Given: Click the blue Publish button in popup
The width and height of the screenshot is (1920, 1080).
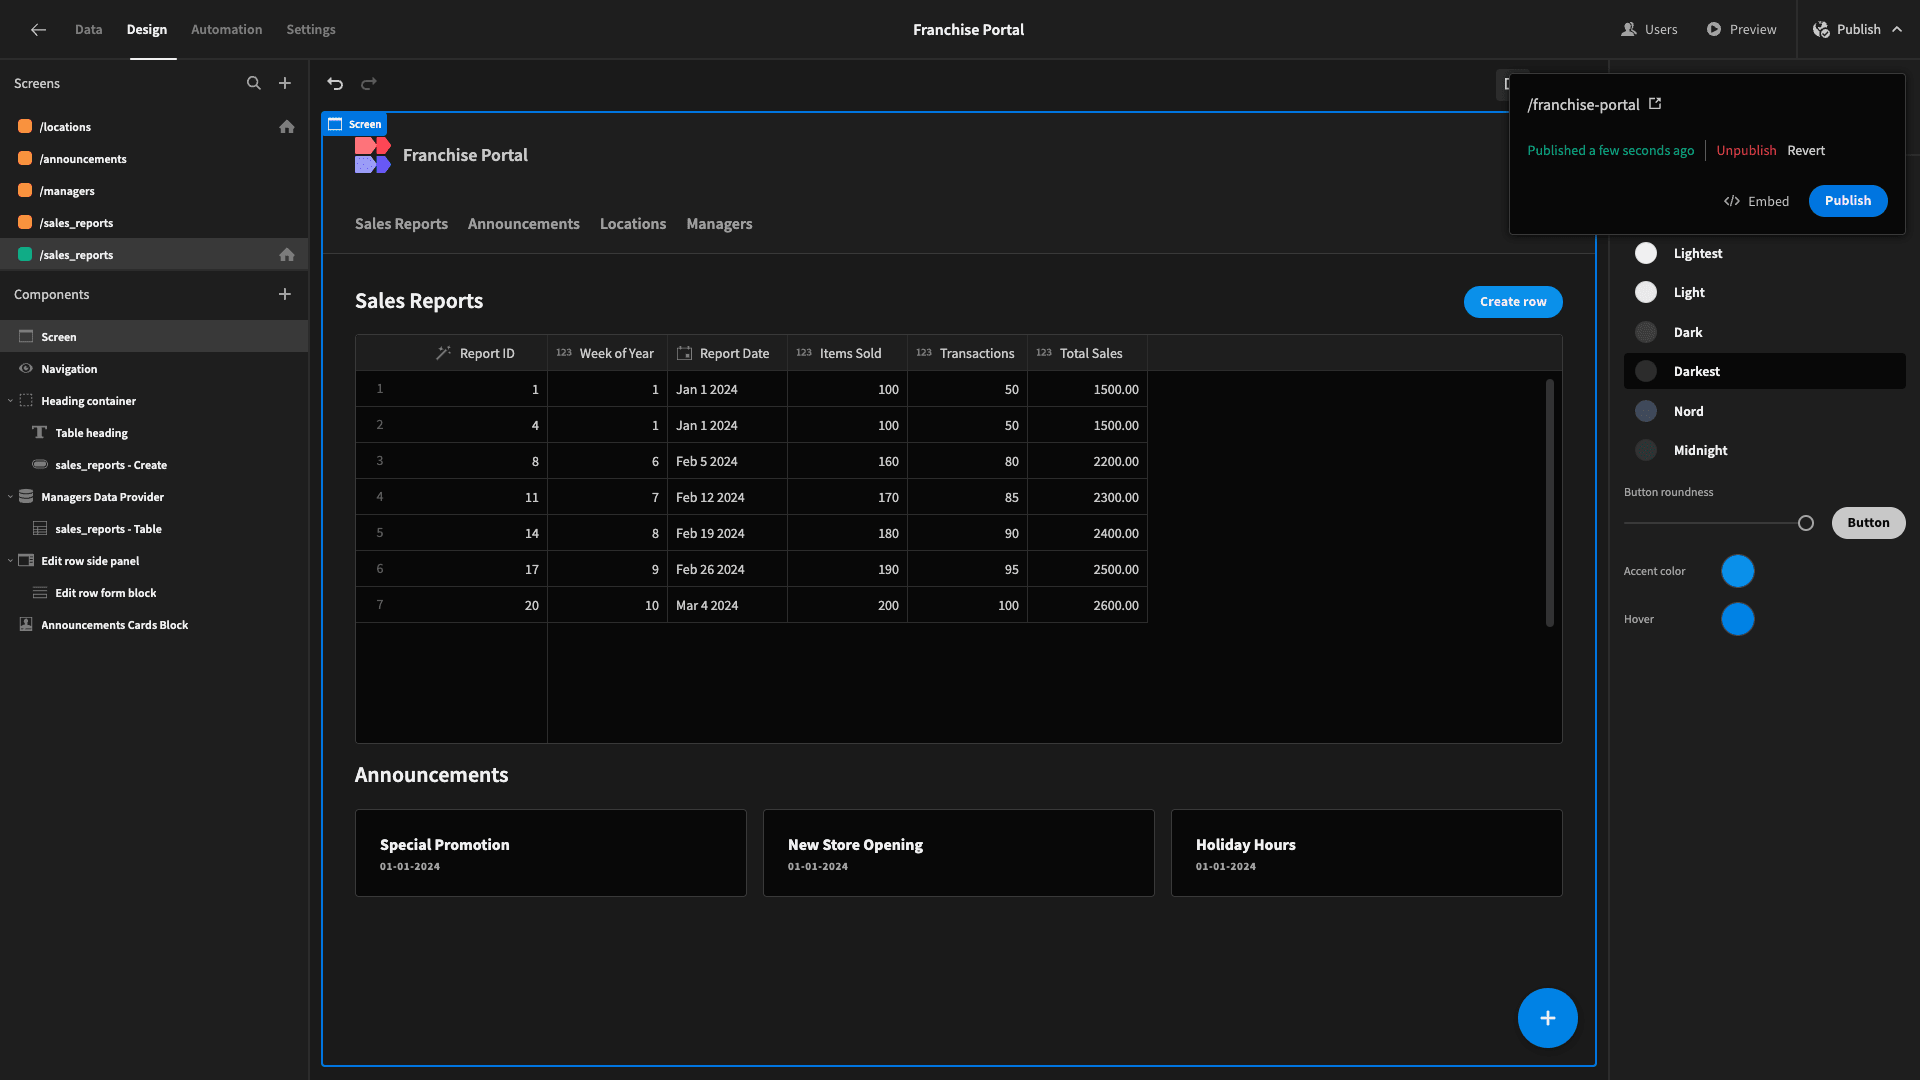Looking at the screenshot, I should (1848, 201).
